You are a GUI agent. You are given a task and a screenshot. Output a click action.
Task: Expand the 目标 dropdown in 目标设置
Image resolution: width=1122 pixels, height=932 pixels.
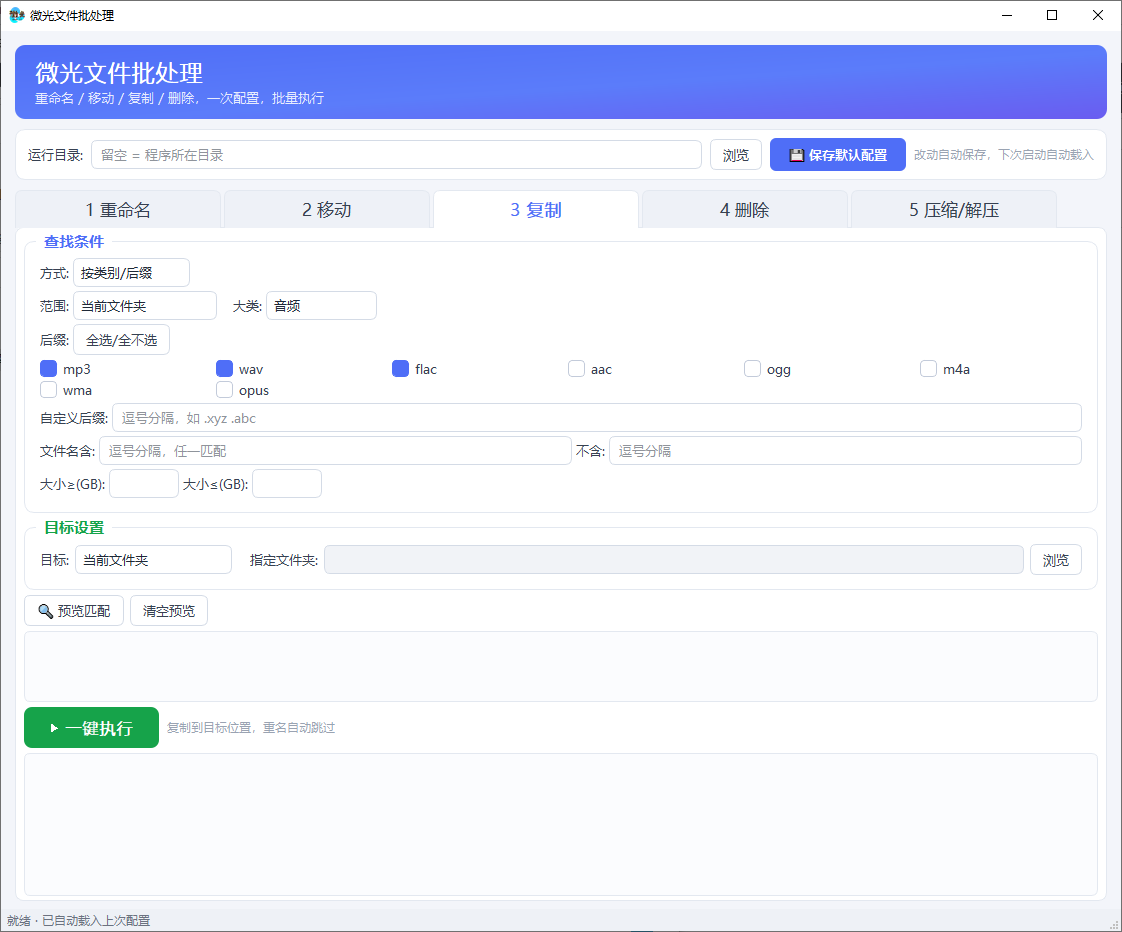153,560
